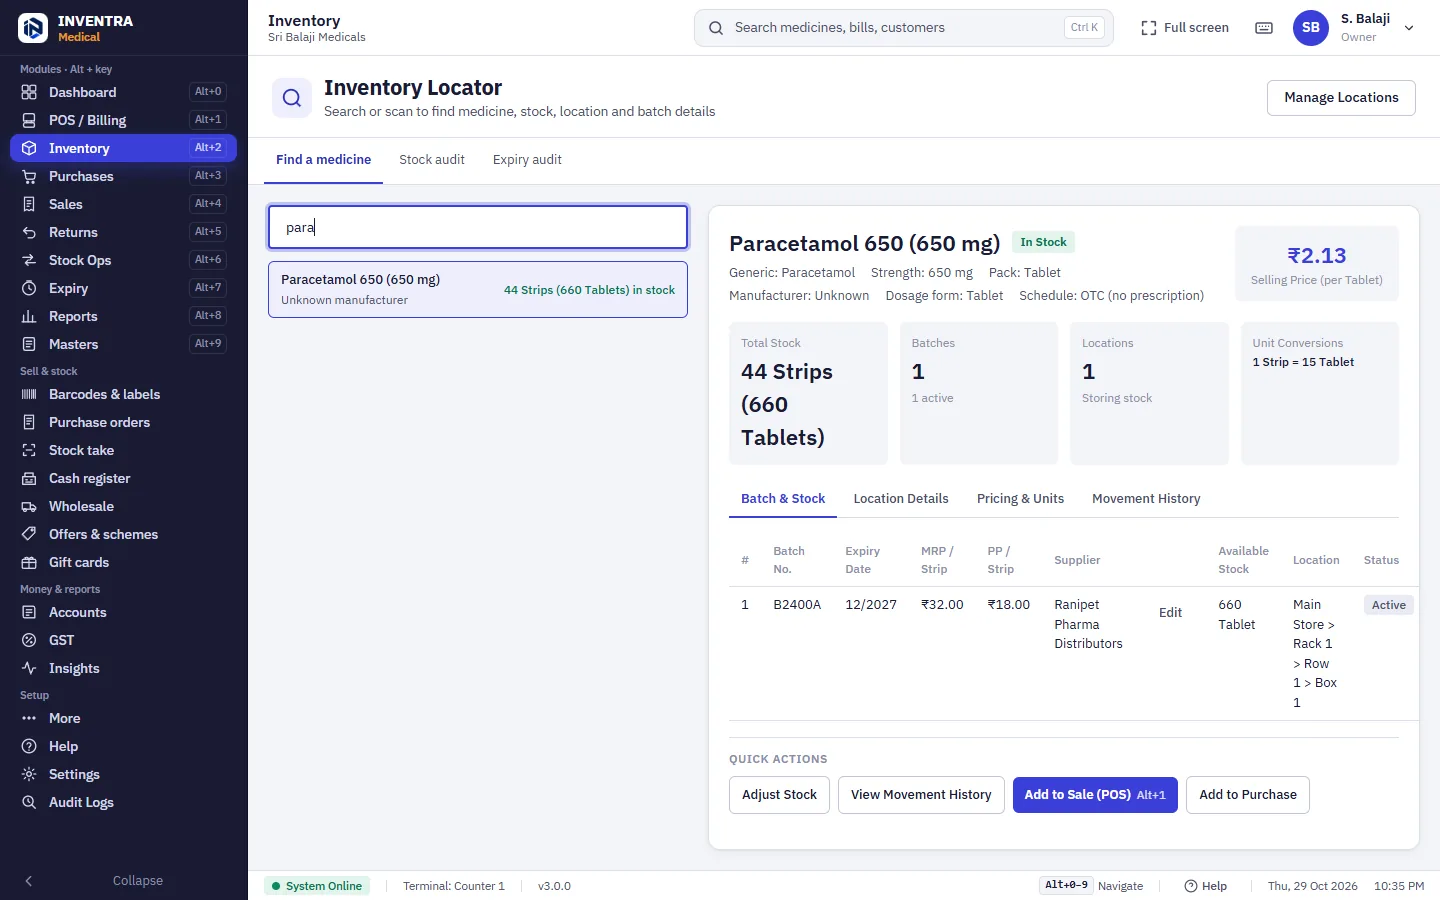The height and width of the screenshot is (900, 1440).
Task: Click the Adjust Stock button
Action: [779, 795]
